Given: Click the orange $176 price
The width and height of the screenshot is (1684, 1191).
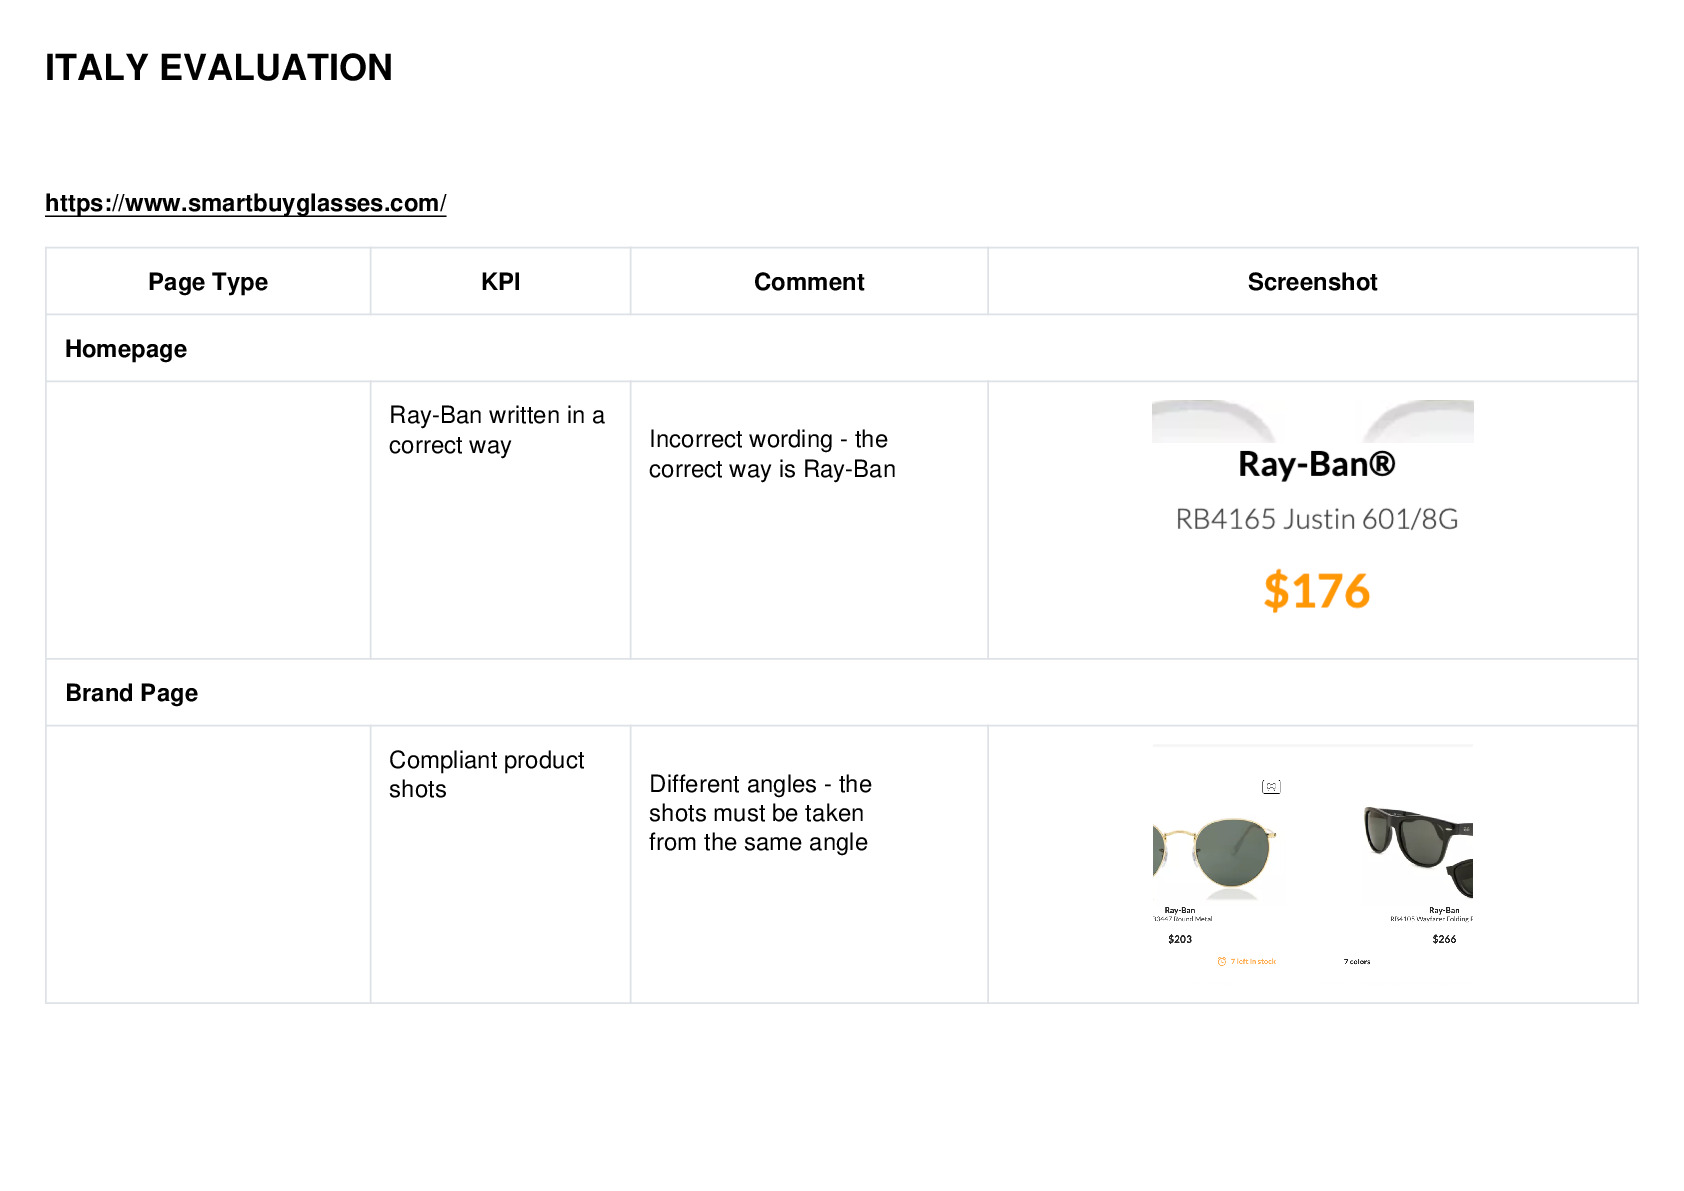Looking at the screenshot, I should click(x=1316, y=590).
